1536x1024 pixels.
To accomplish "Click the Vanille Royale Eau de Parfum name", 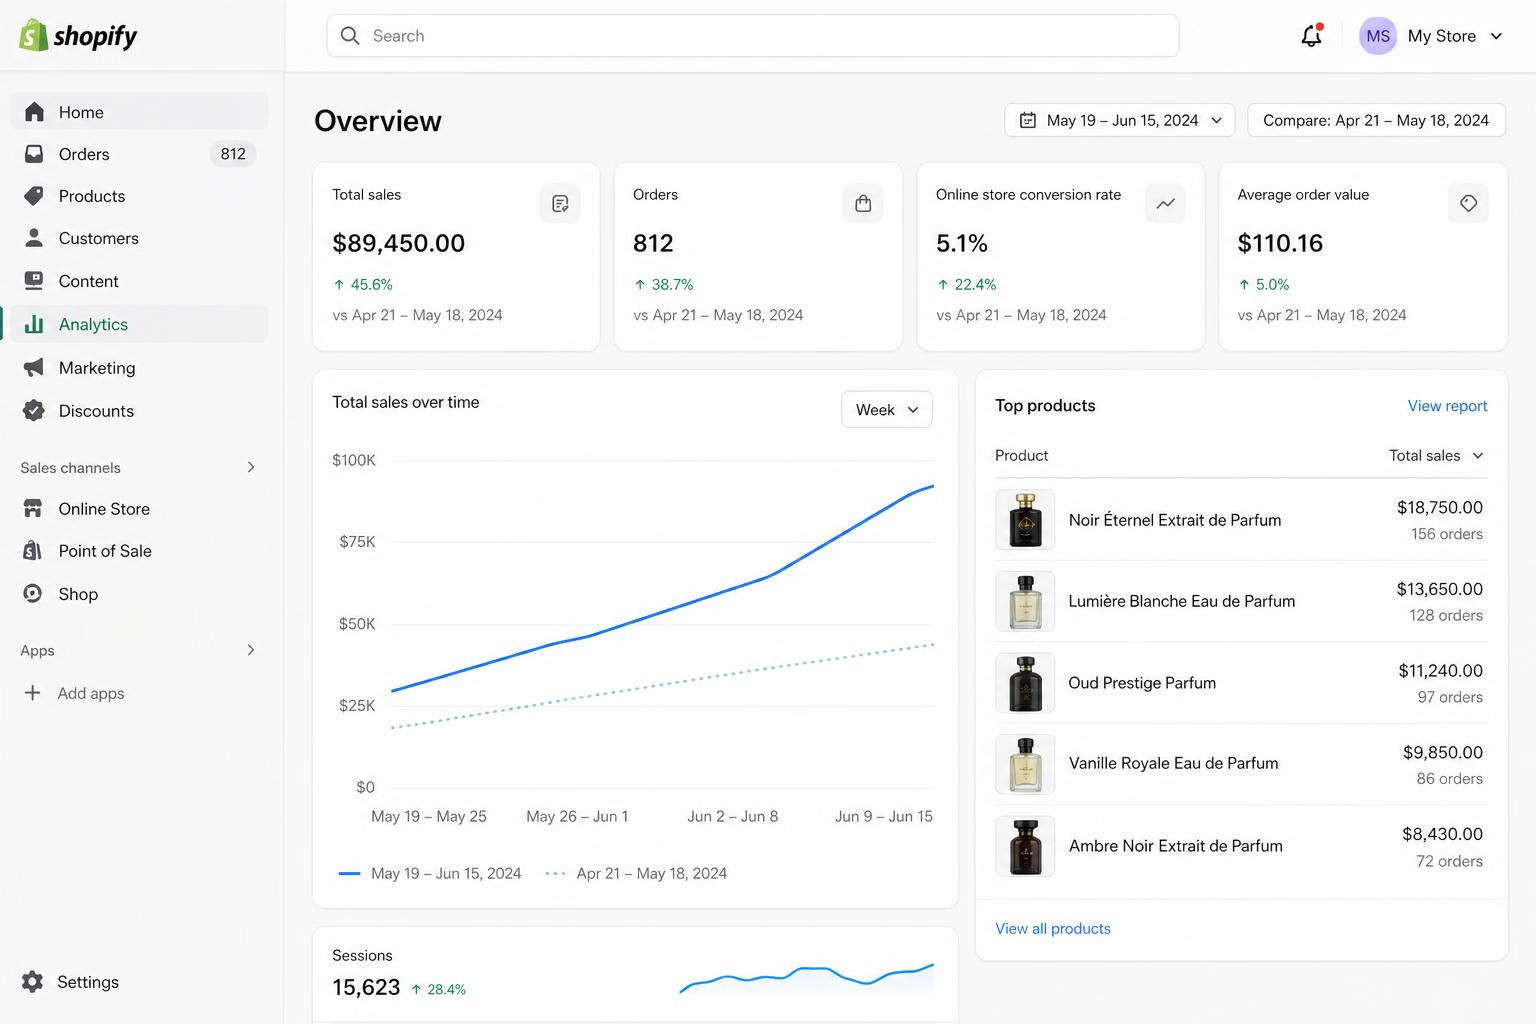I will pos(1173,763).
